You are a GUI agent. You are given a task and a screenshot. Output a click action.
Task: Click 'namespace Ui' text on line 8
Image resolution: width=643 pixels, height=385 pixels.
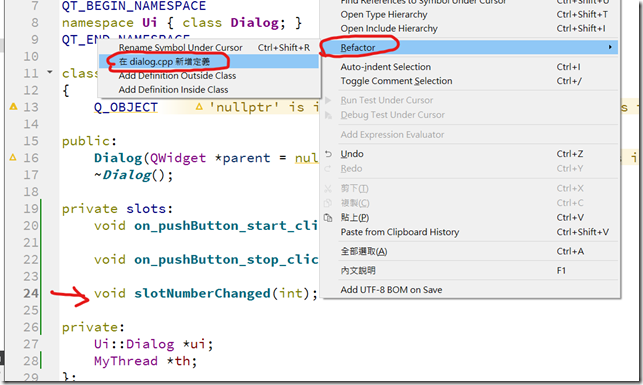click(x=109, y=23)
